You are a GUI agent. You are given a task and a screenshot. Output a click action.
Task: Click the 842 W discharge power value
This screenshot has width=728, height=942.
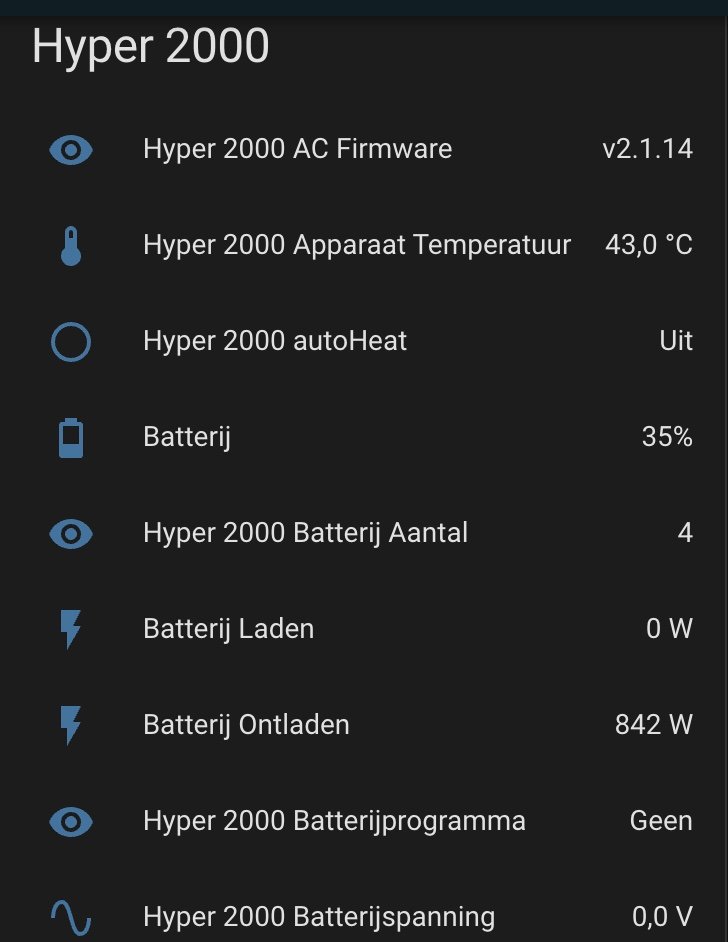[x=654, y=725]
